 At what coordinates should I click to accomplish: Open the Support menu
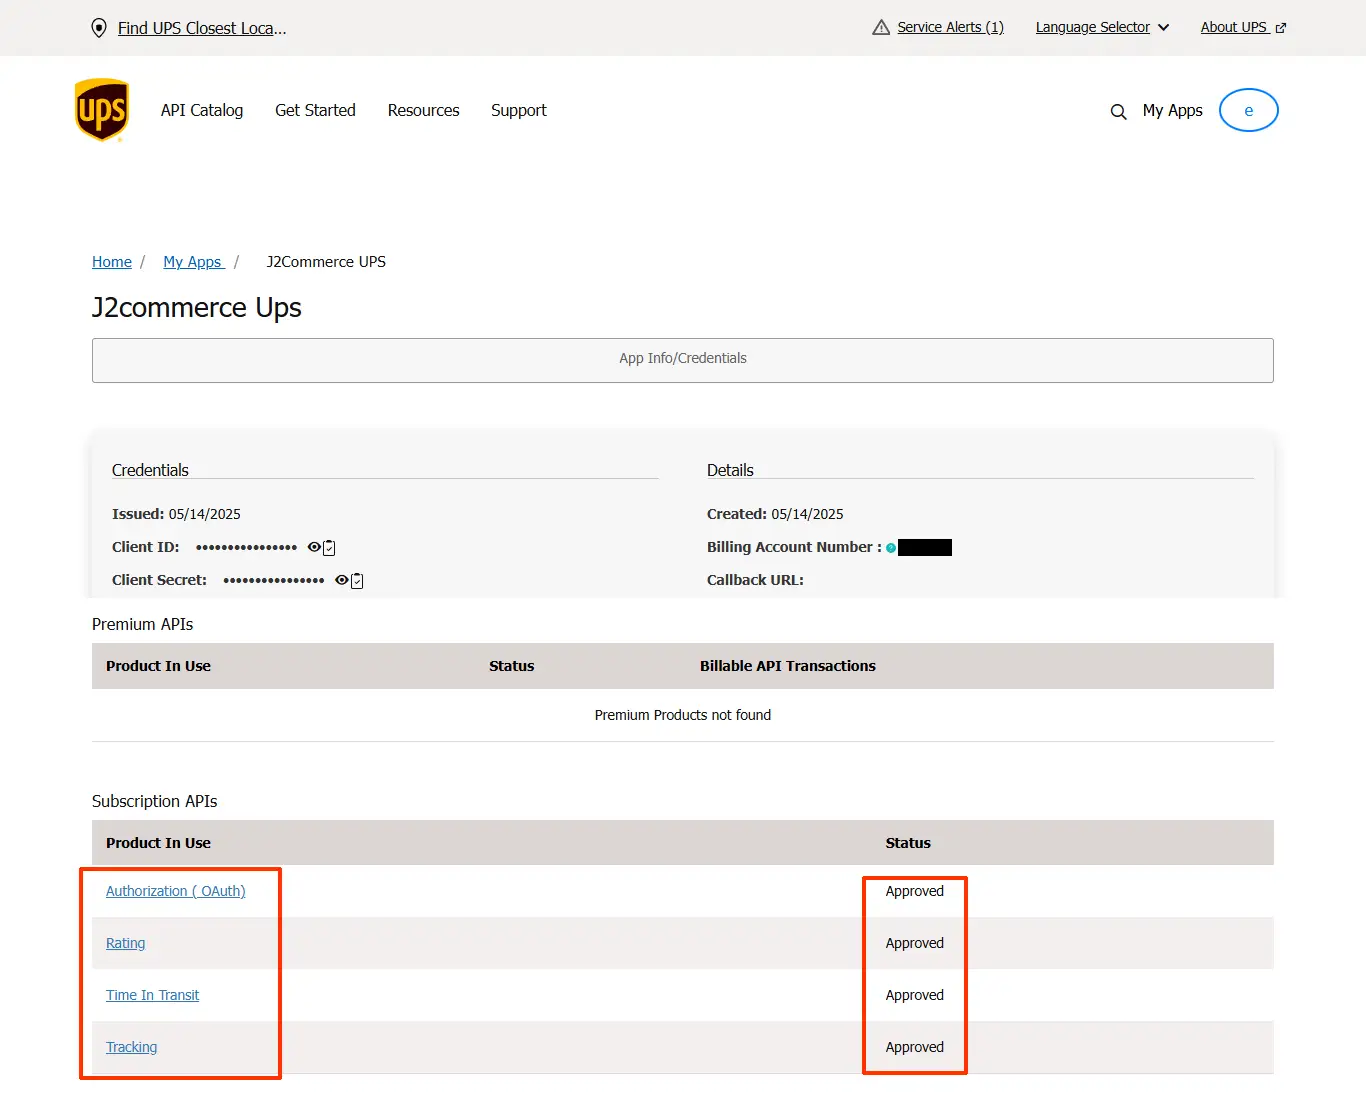tap(519, 110)
